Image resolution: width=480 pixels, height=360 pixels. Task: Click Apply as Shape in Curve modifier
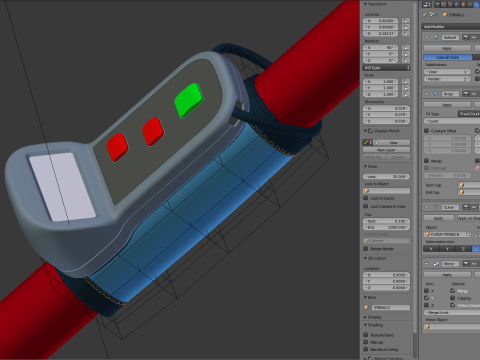468,218
